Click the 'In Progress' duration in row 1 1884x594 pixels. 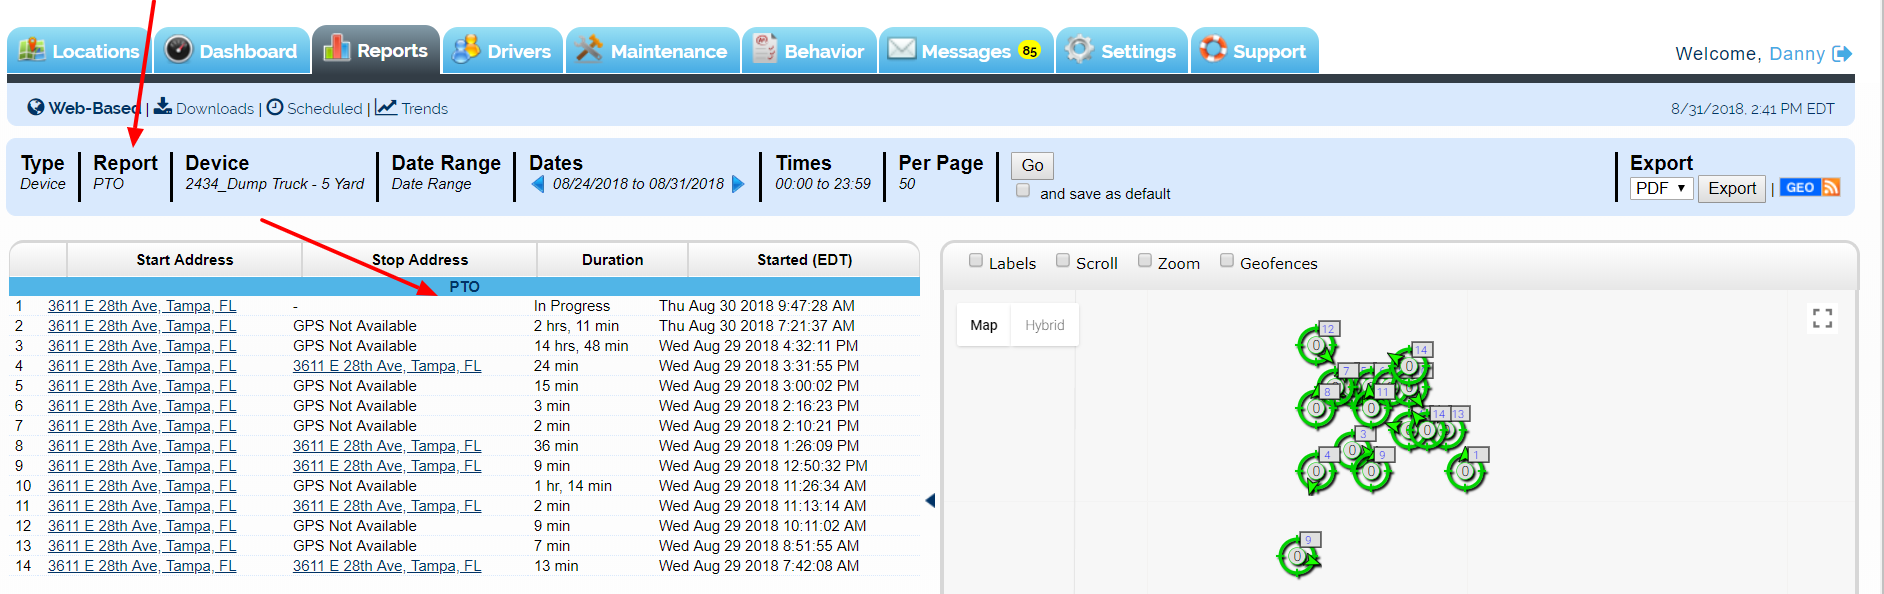tap(572, 306)
